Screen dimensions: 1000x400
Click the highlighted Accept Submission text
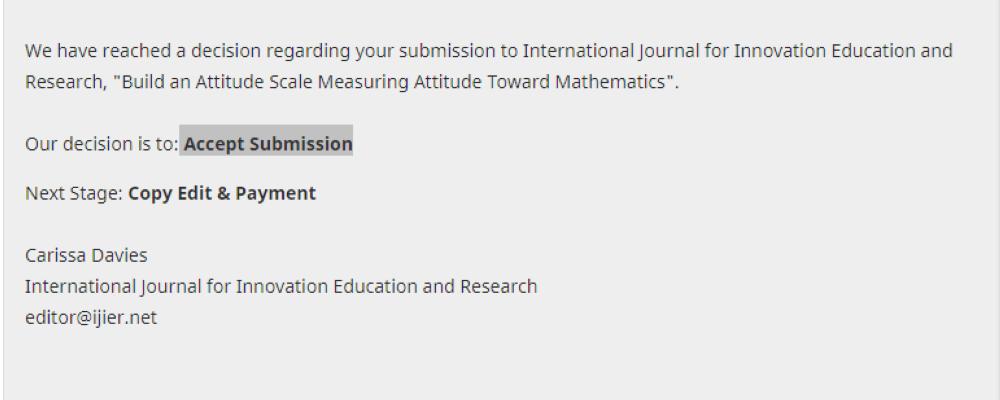pos(267,144)
